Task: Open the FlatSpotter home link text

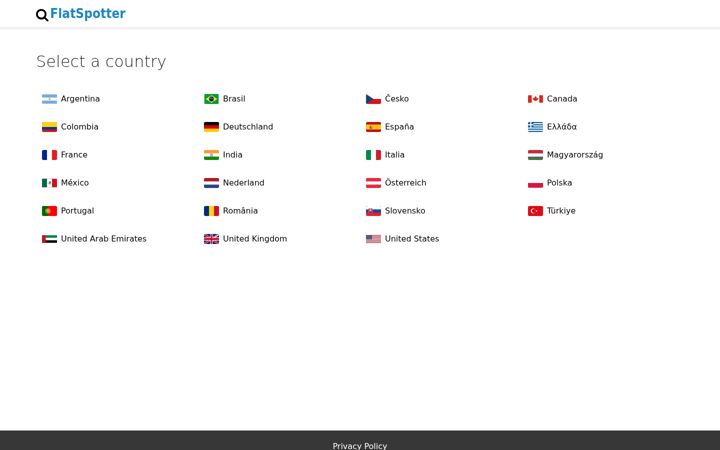Action: pos(88,14)
